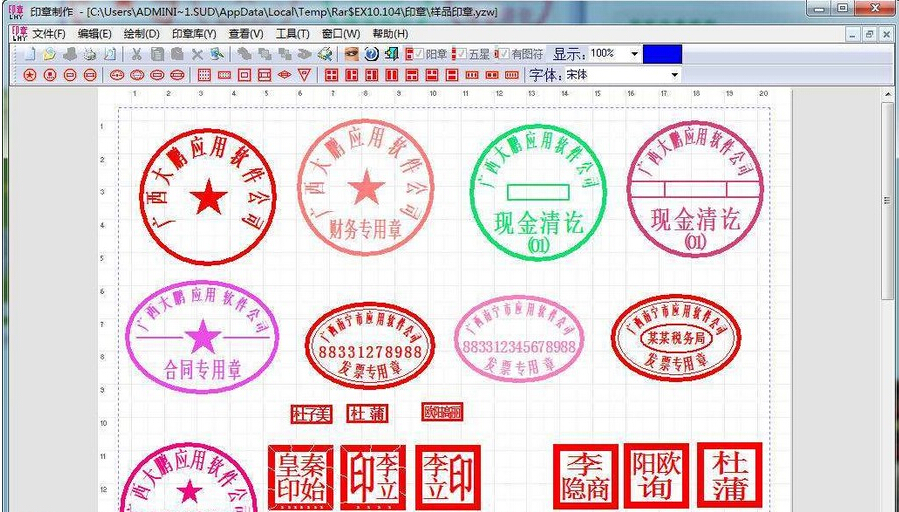The width and height of the screenshot is (899, 512).
Task: Select the small 杜 蒲 rectangular seal
Action: (x=368, y=413)
